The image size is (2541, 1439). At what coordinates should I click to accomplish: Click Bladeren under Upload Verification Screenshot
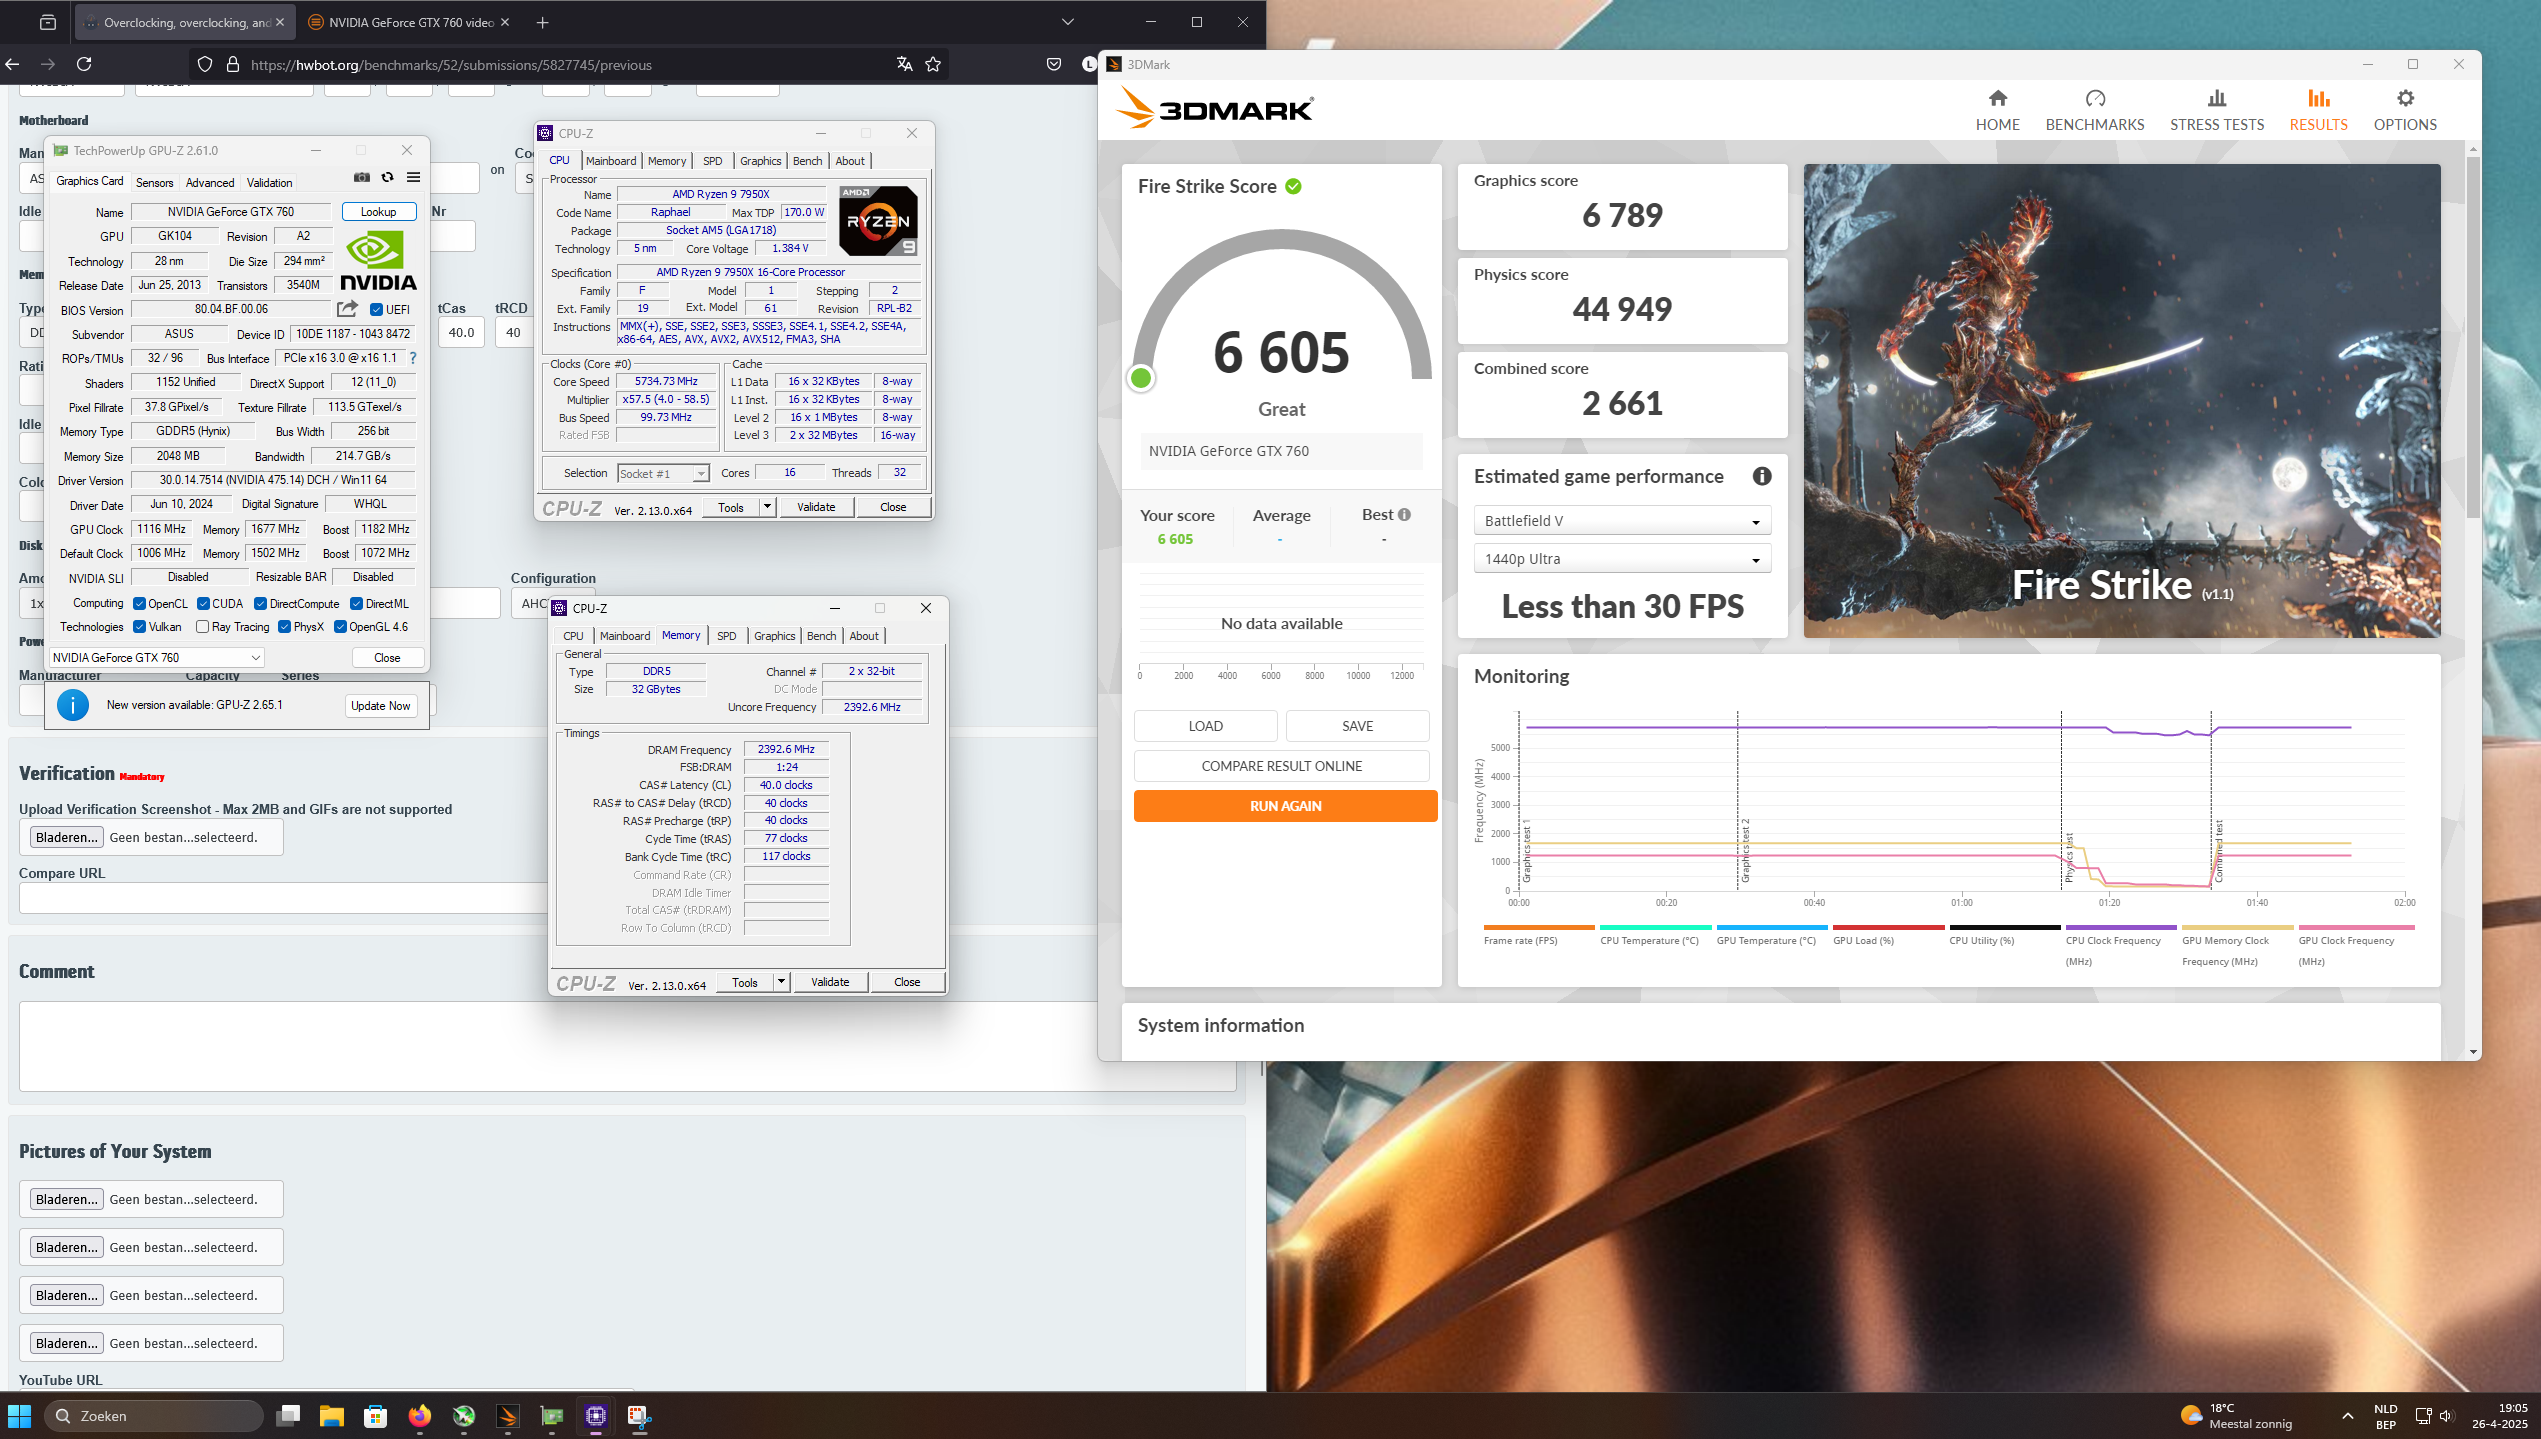pyautogui.click(x=66, y=838)
